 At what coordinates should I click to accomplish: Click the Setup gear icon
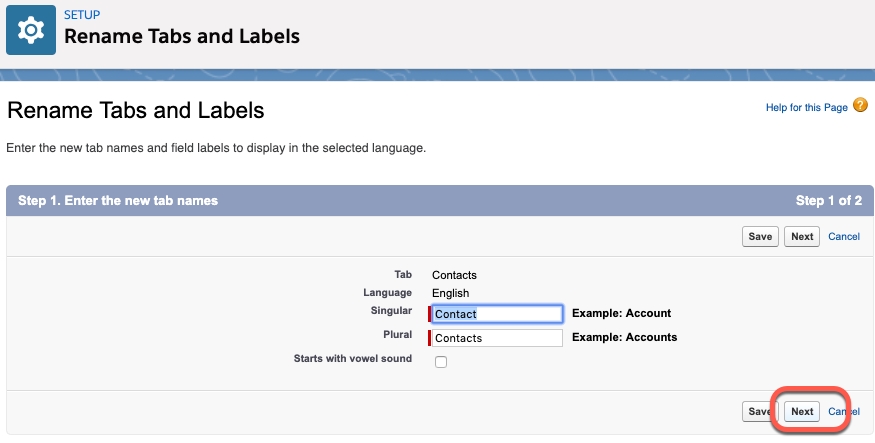click(31, 30)
